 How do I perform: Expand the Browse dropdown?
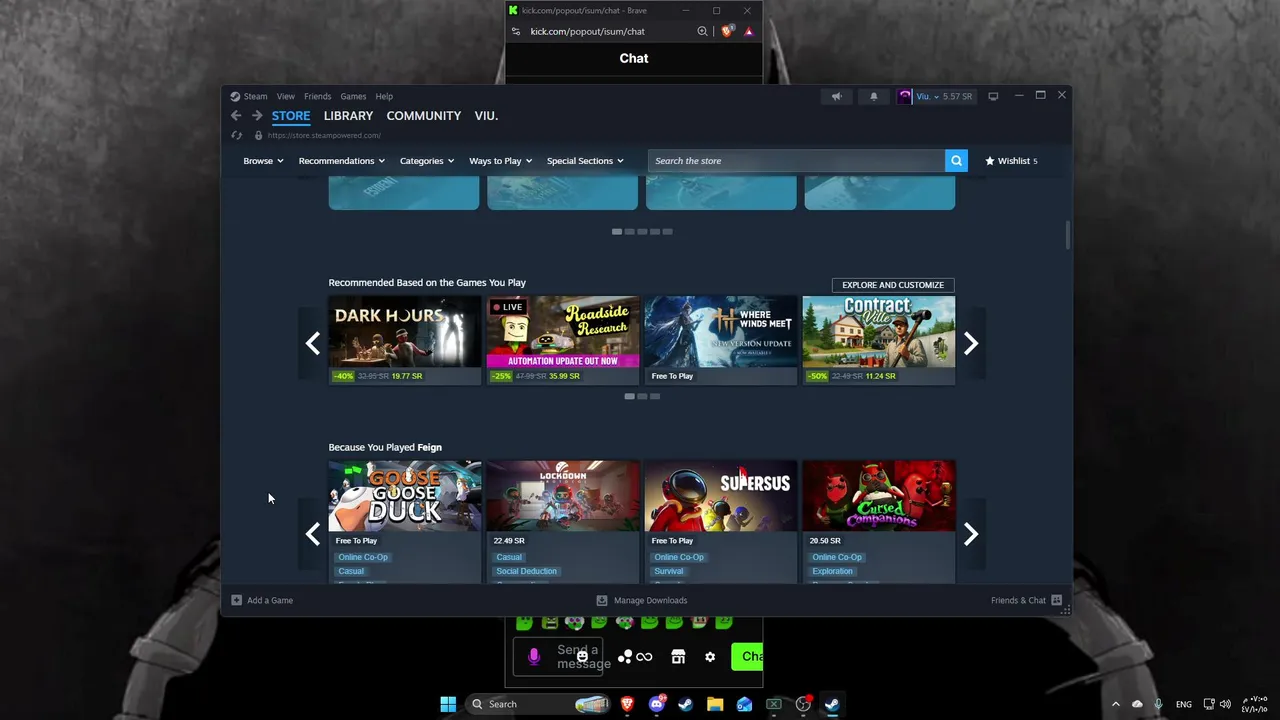(x=263, y=161)
